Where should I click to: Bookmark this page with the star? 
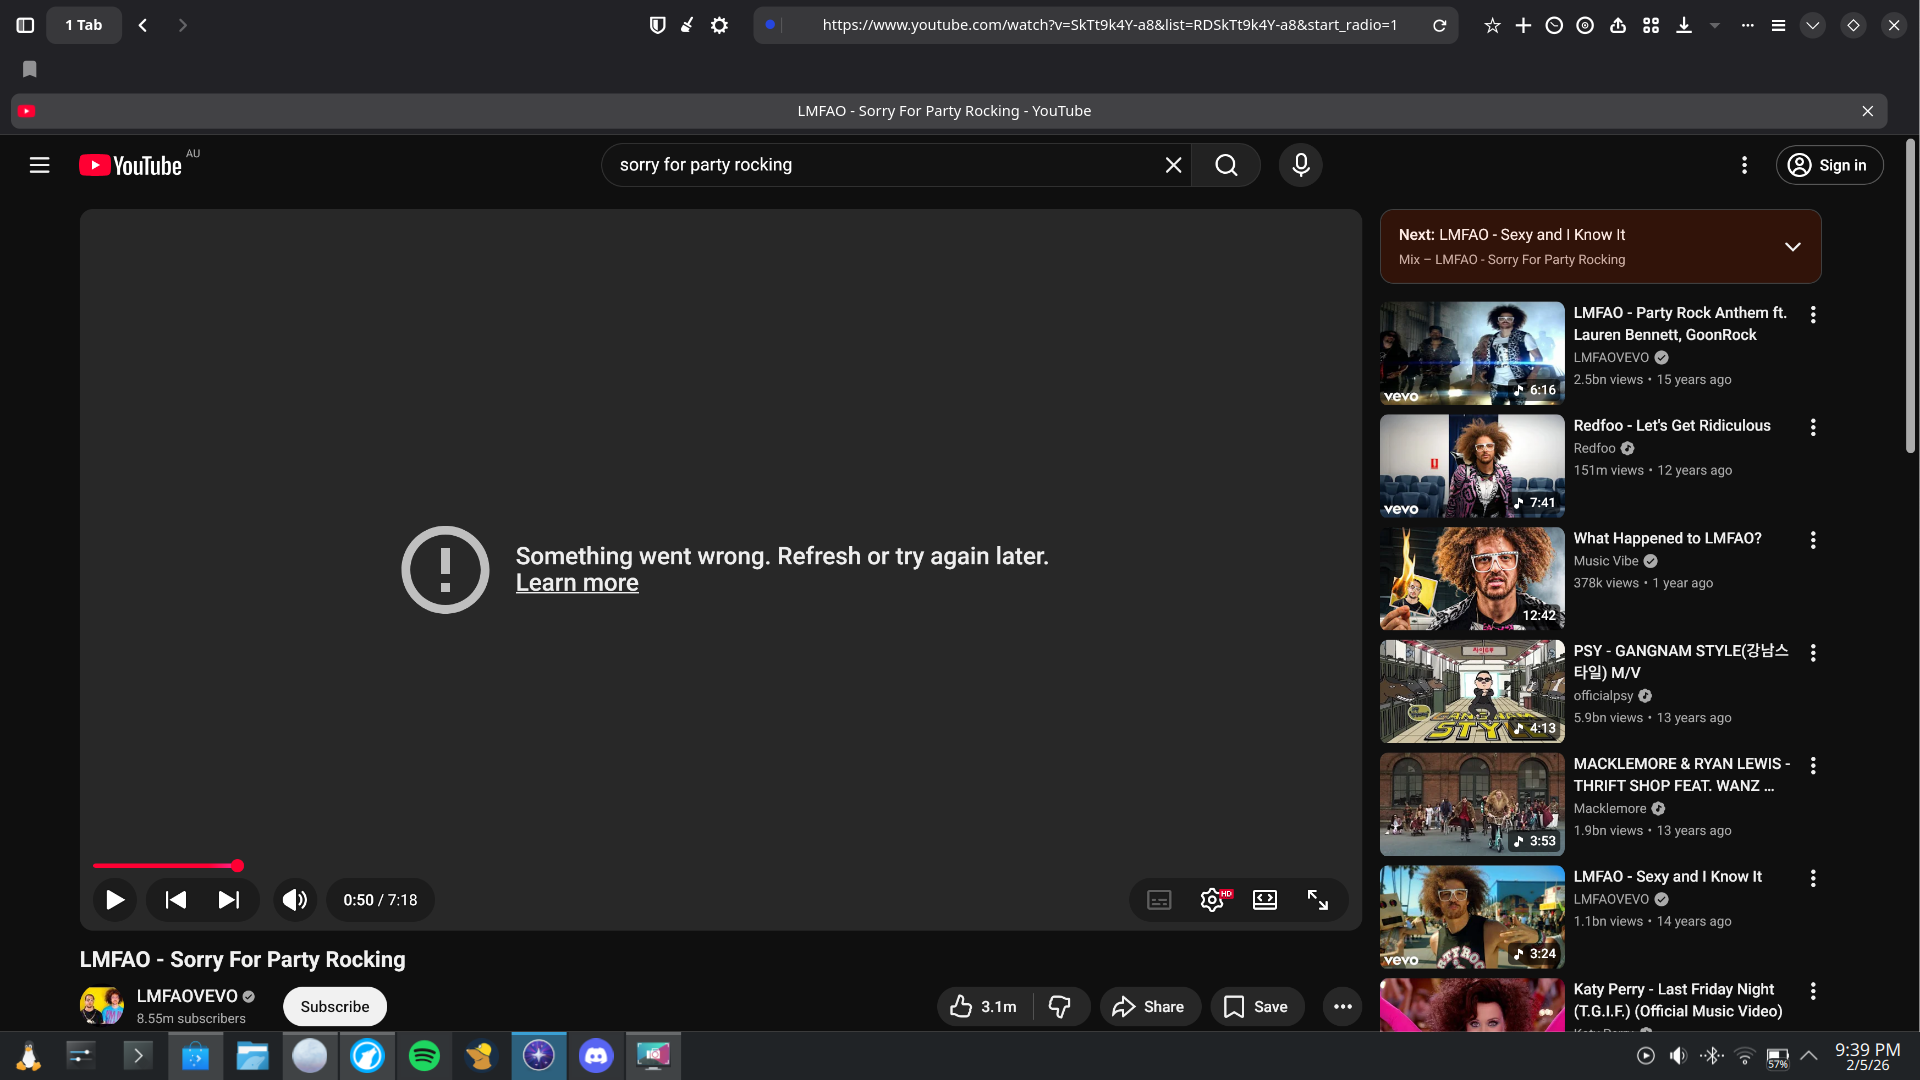tap(1492, 25)
